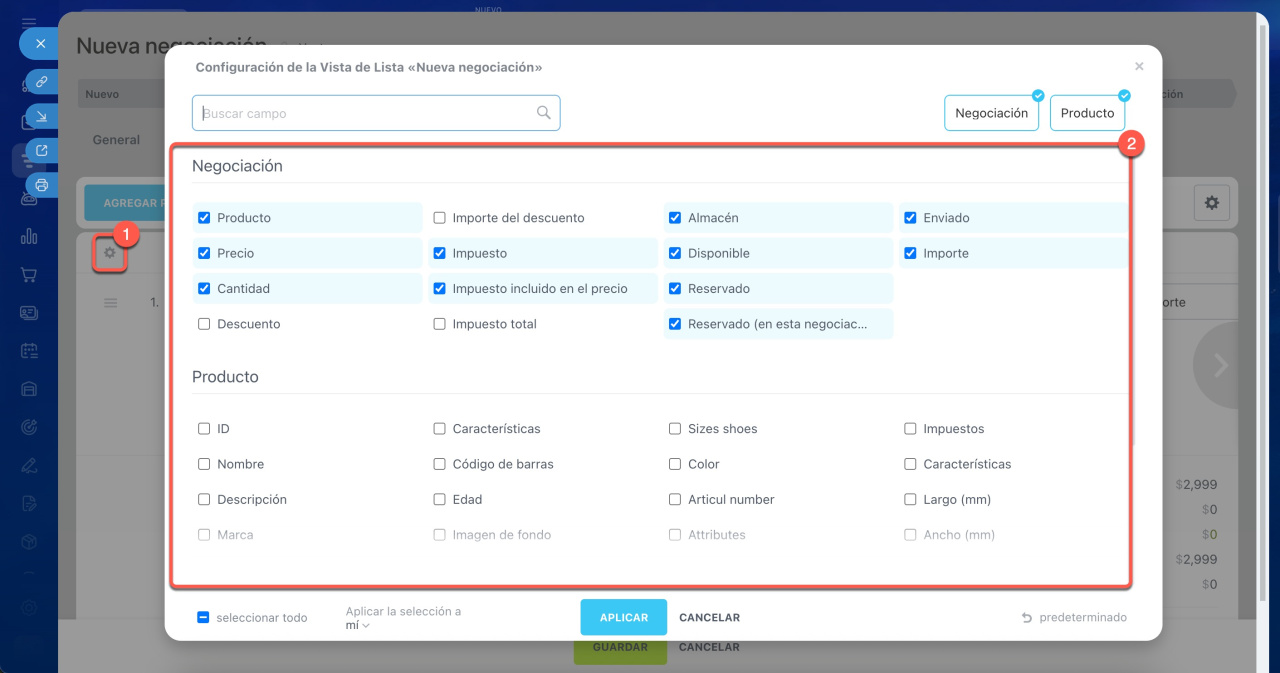
Task: Enable the Importe del descuento checkbox
Action: click(439, 218)
